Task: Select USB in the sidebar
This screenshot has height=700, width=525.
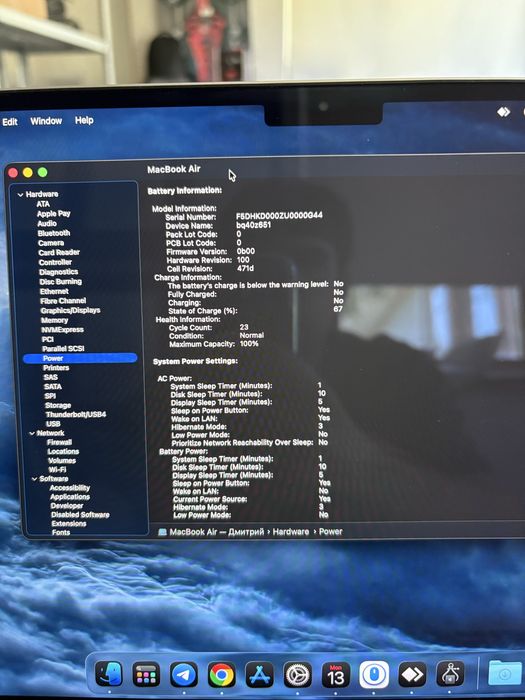Action: tap(53, 424)
